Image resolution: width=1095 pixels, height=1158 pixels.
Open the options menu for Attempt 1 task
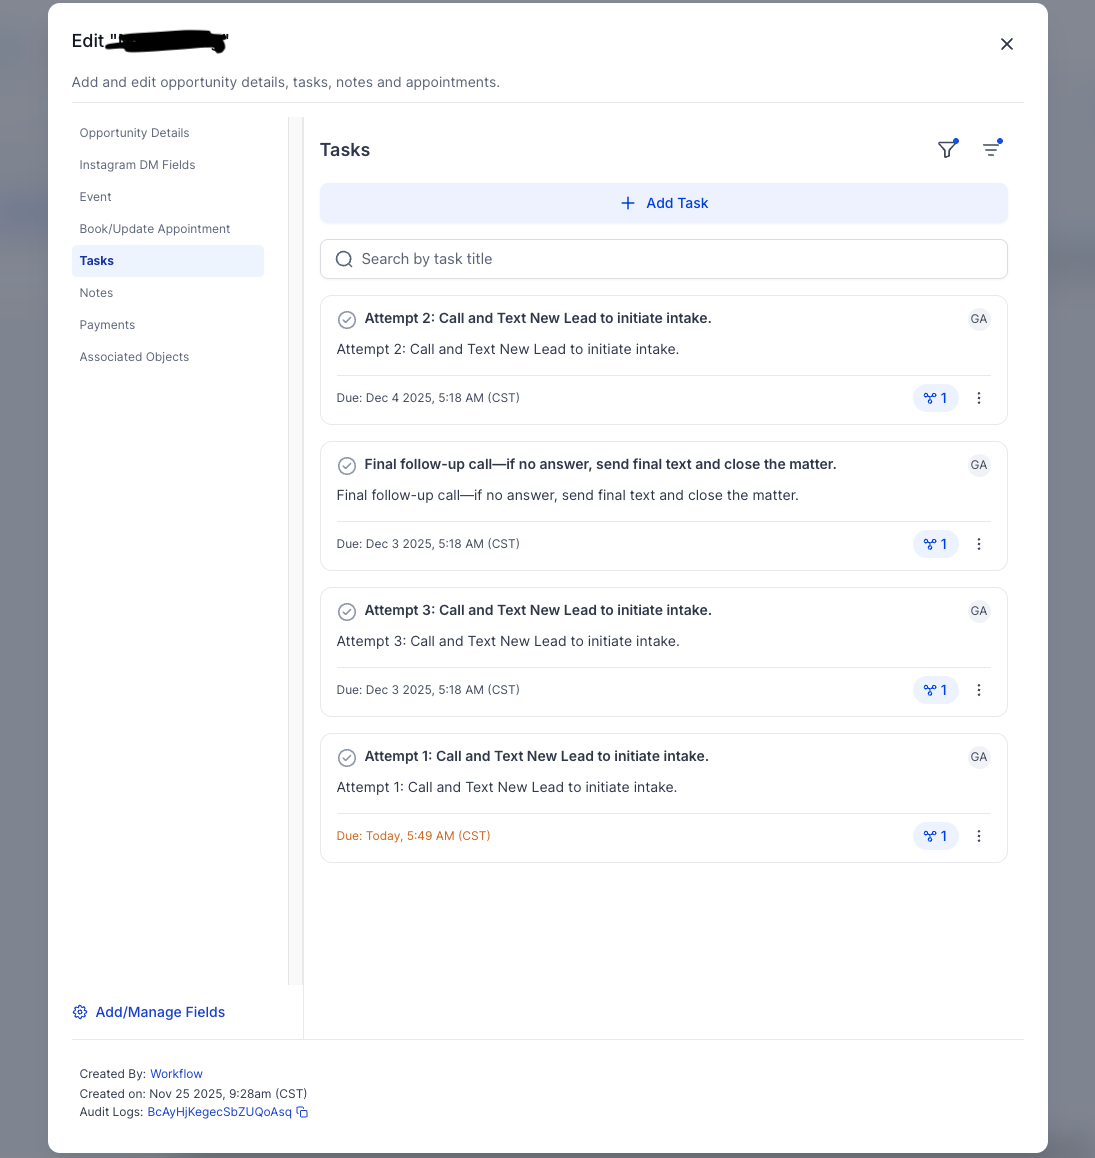coord(979,835)
